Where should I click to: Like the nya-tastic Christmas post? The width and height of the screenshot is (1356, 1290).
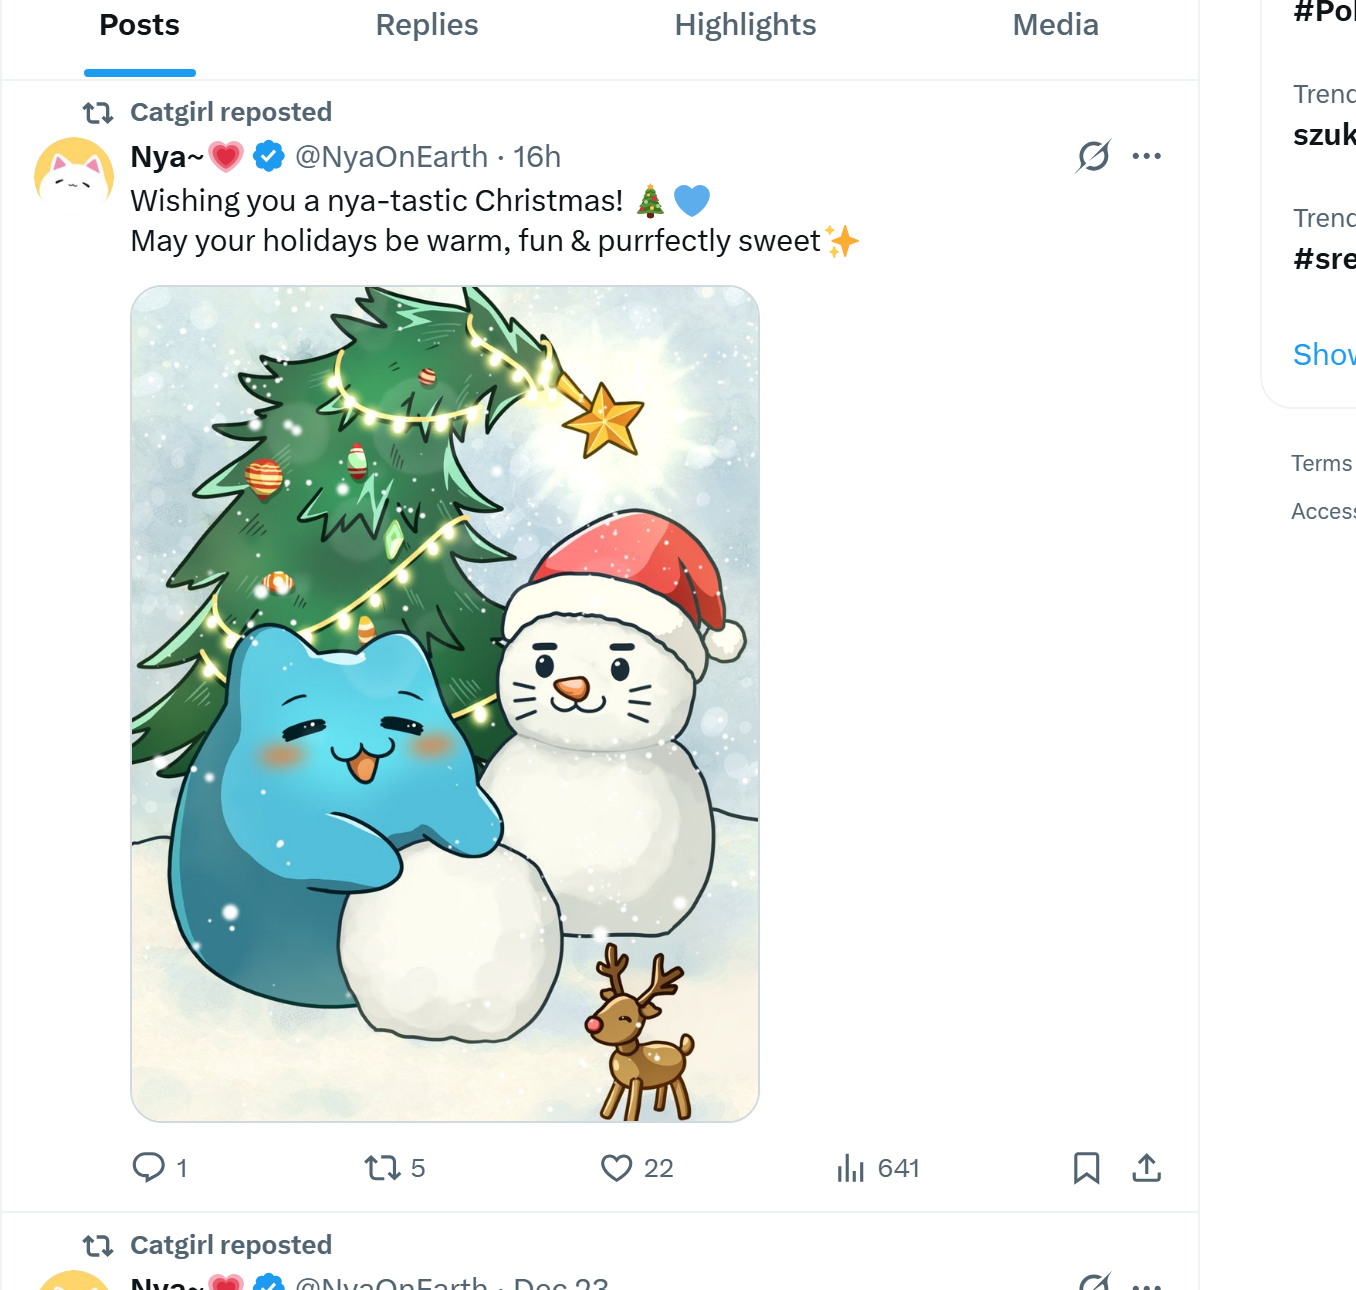(x=616, y=1167)
